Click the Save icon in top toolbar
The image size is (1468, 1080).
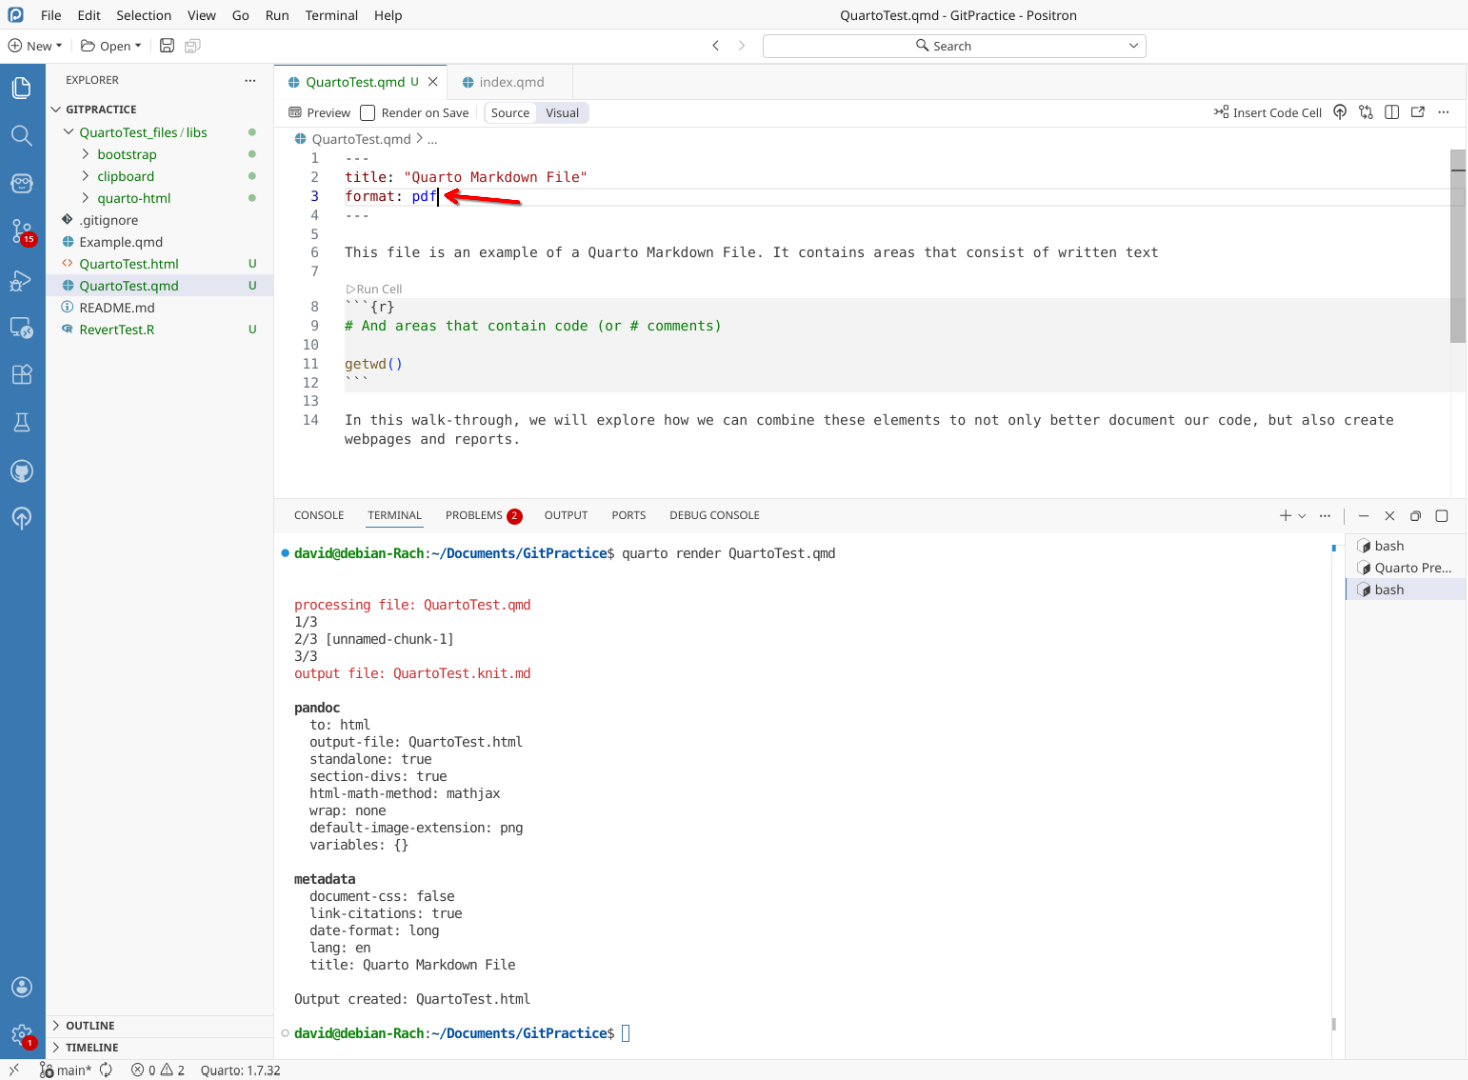167,46
